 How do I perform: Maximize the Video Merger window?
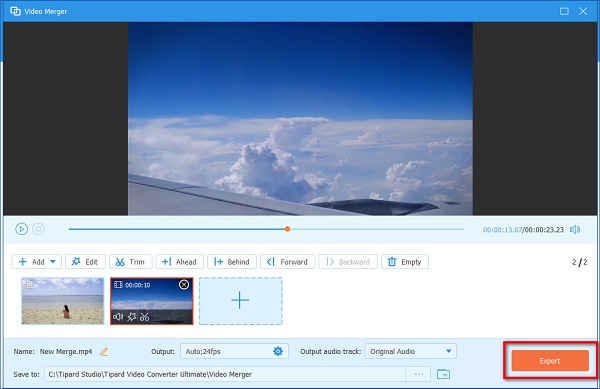(x=564, y=11)
